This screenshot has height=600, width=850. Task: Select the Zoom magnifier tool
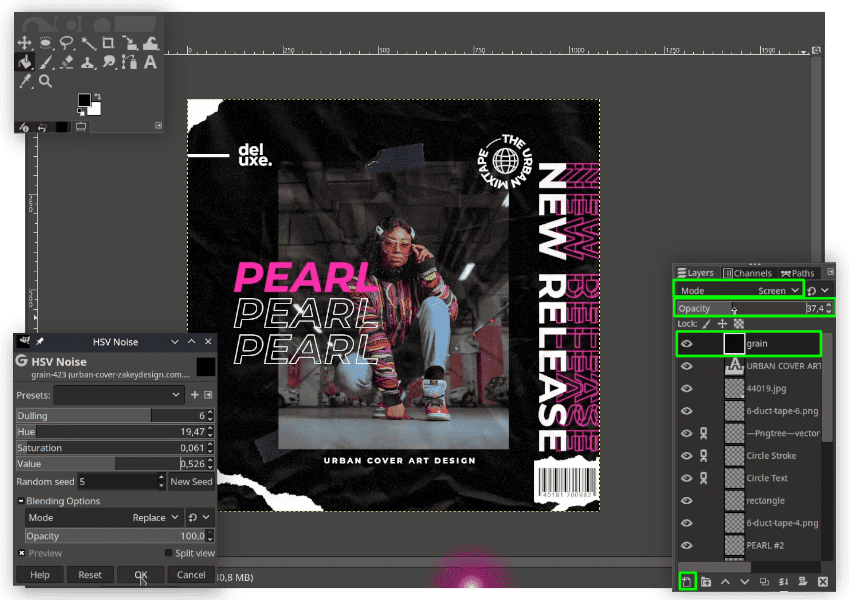click(x=46, y=82)
